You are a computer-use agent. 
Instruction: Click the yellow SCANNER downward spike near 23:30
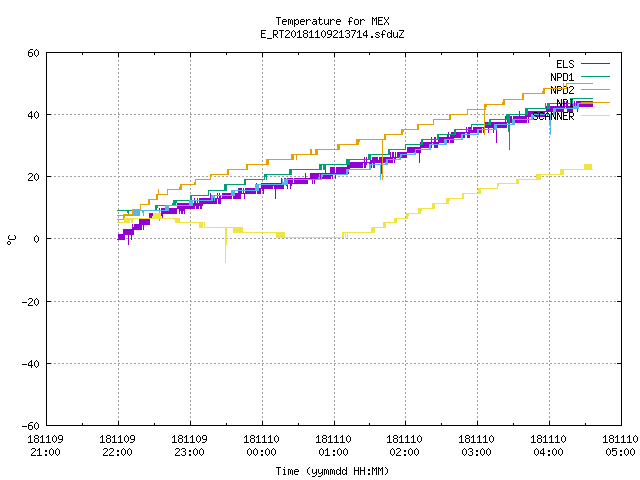(225, 245)
